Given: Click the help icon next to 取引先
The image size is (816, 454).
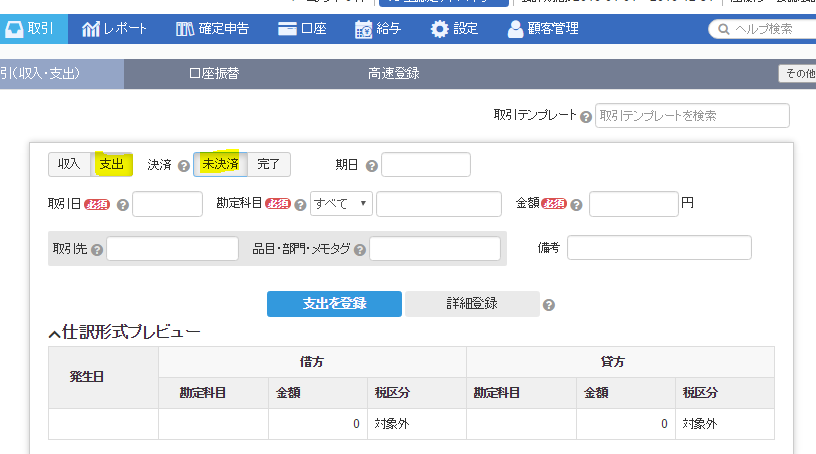Looking at the screenshot, I should click(97, 249).
